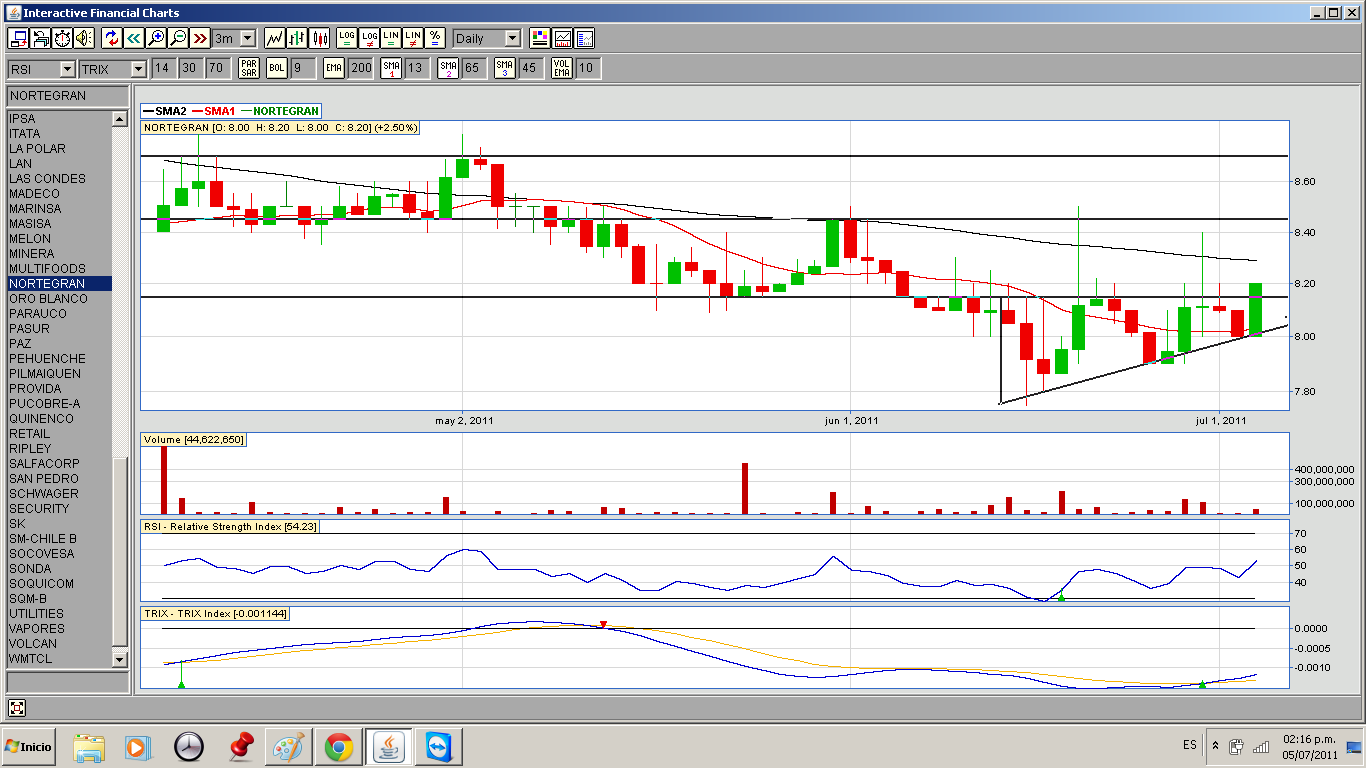Switch to candlestick chart style icon
The height and width of the screenshot is (768, 1366).
pyautogui.click(x=320, y=38)
